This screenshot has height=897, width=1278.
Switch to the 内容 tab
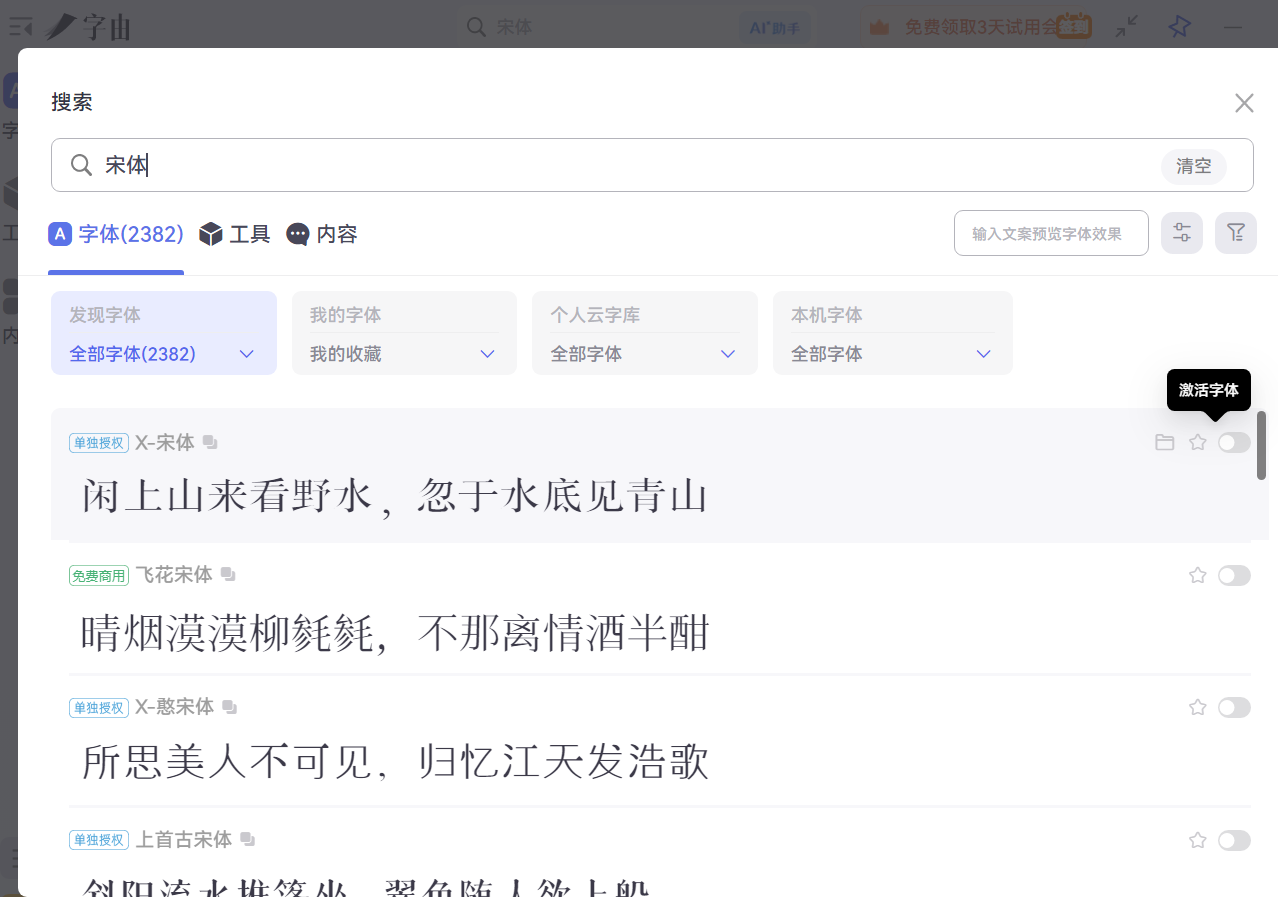[x=322, y=234]
